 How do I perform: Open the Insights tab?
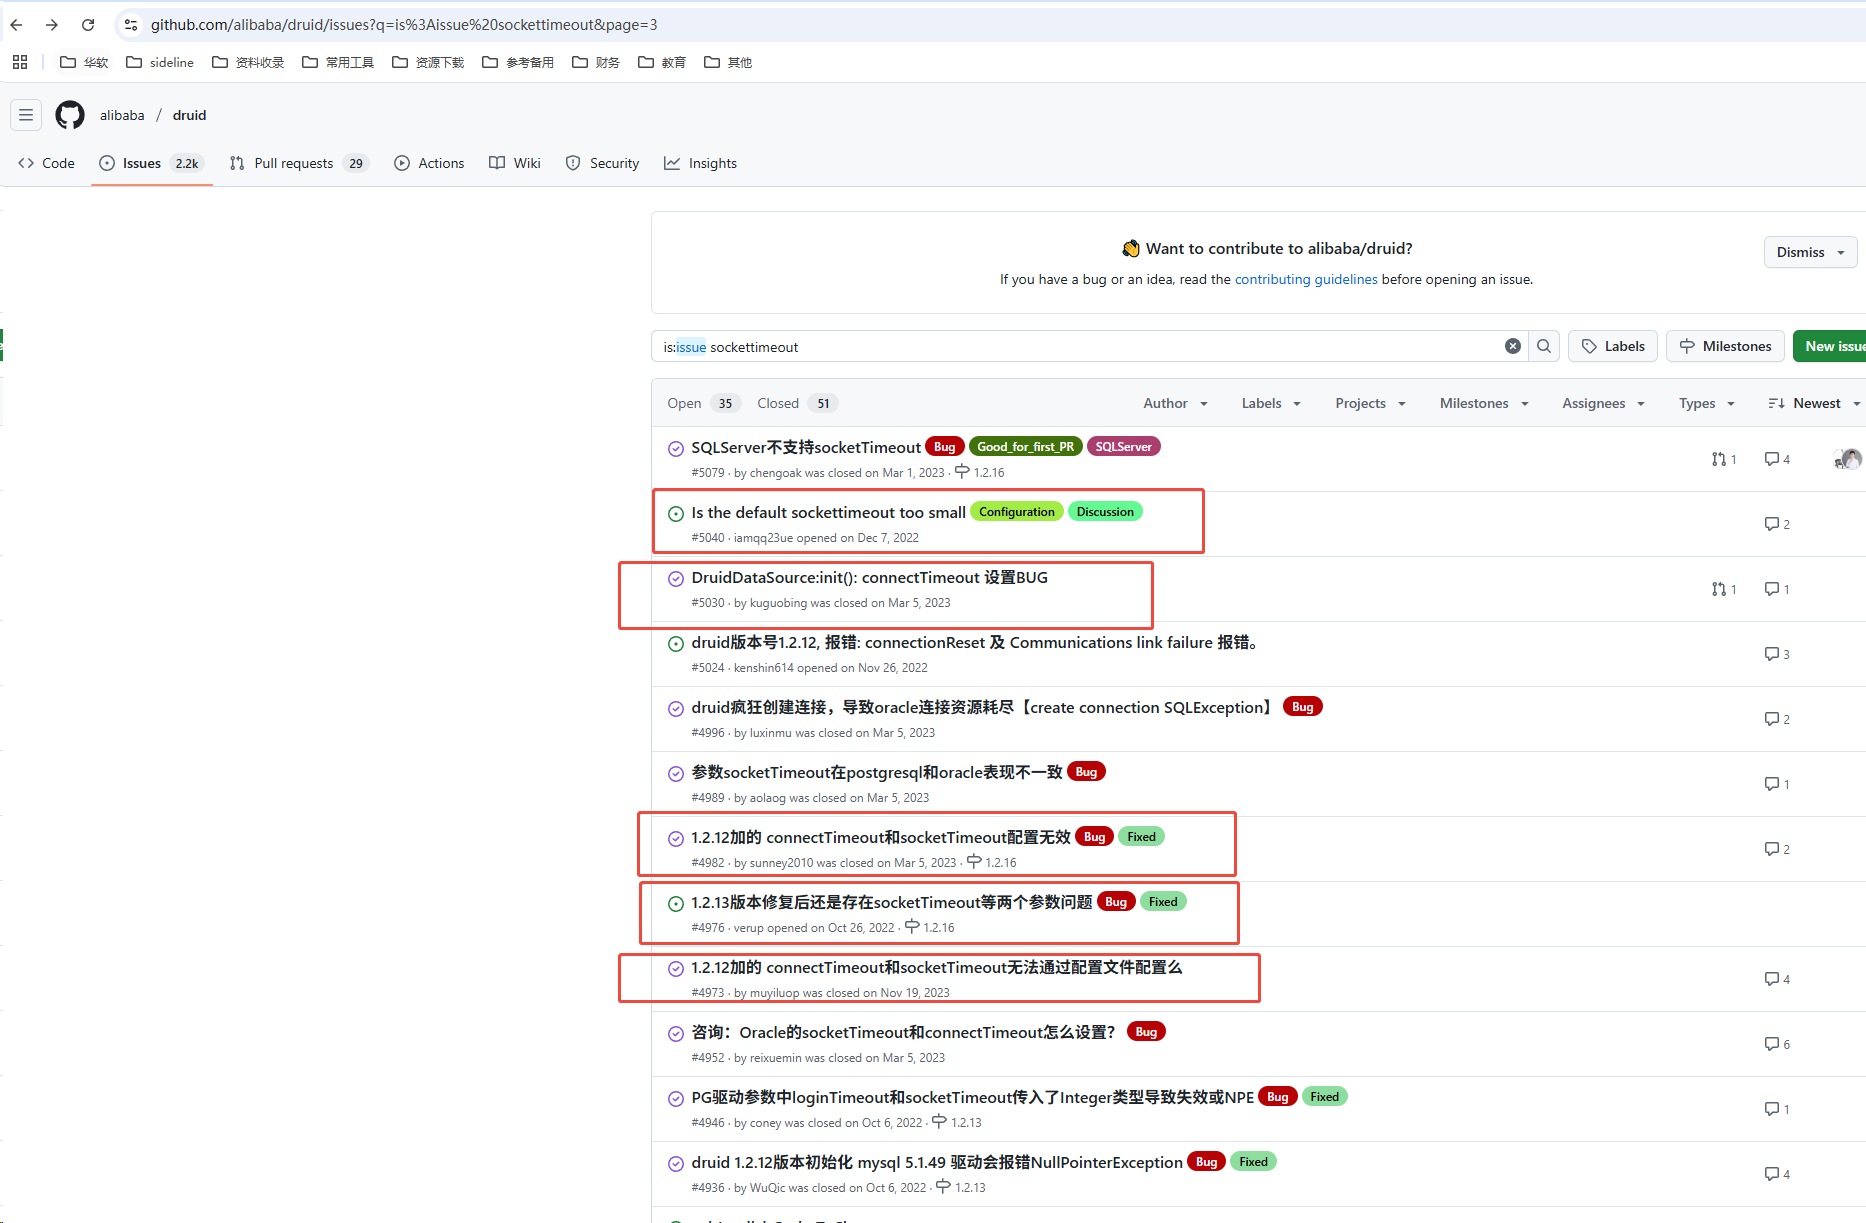pos(700,163)
